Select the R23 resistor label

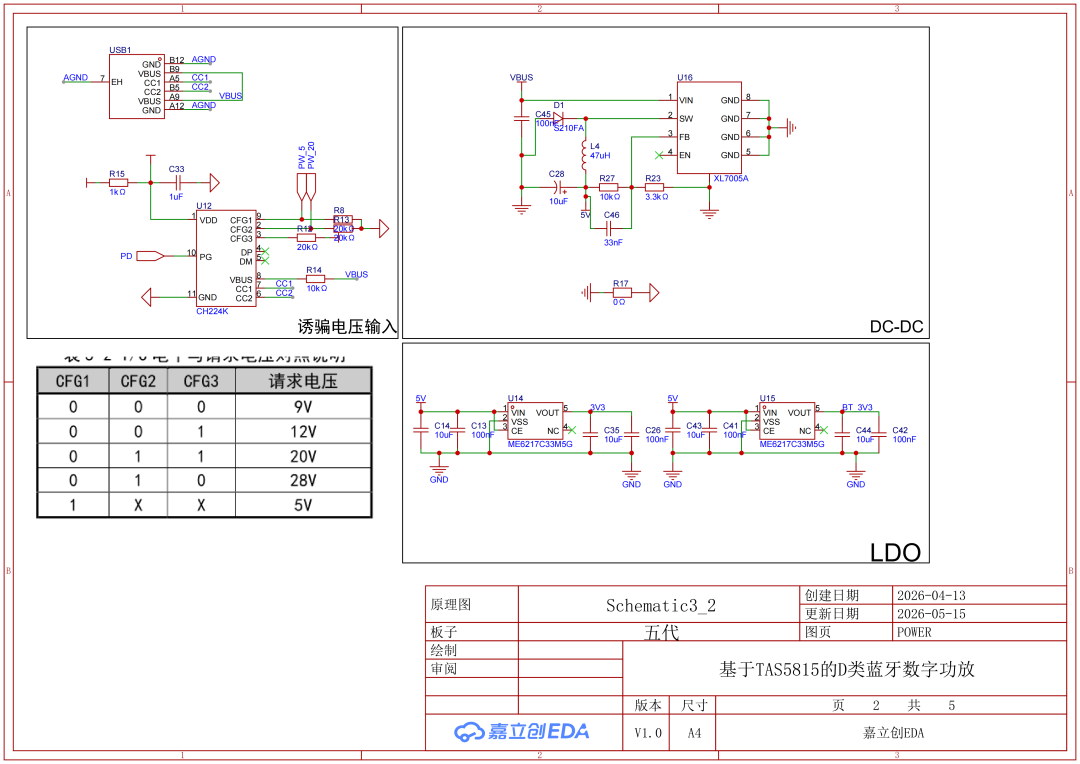pos(653,178)
